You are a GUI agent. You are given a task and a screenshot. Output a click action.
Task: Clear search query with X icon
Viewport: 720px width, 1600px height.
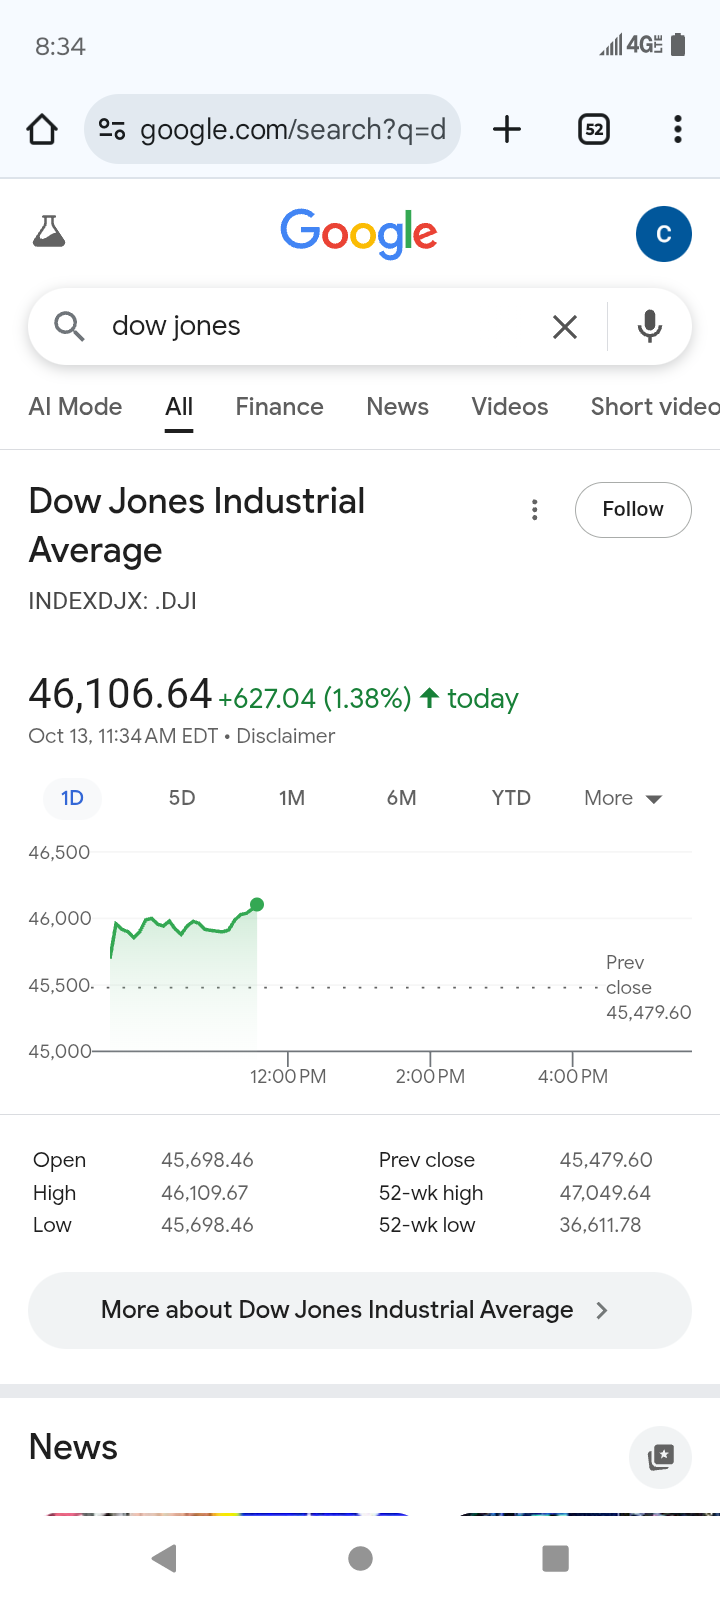click(565, 326)
